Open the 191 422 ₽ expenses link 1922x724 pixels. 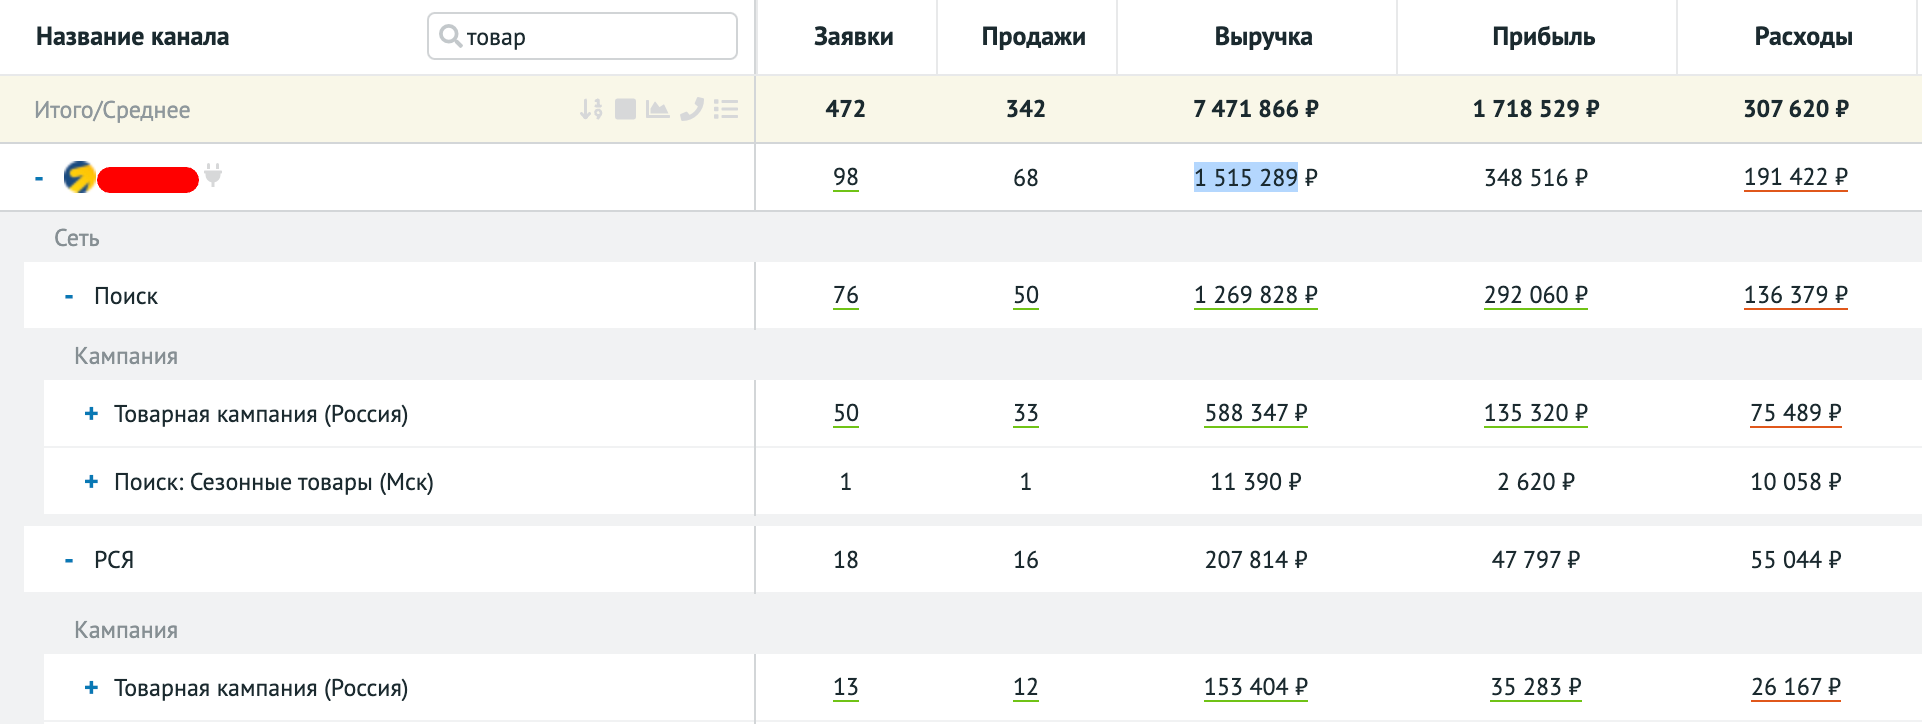tap(1795, 177)
